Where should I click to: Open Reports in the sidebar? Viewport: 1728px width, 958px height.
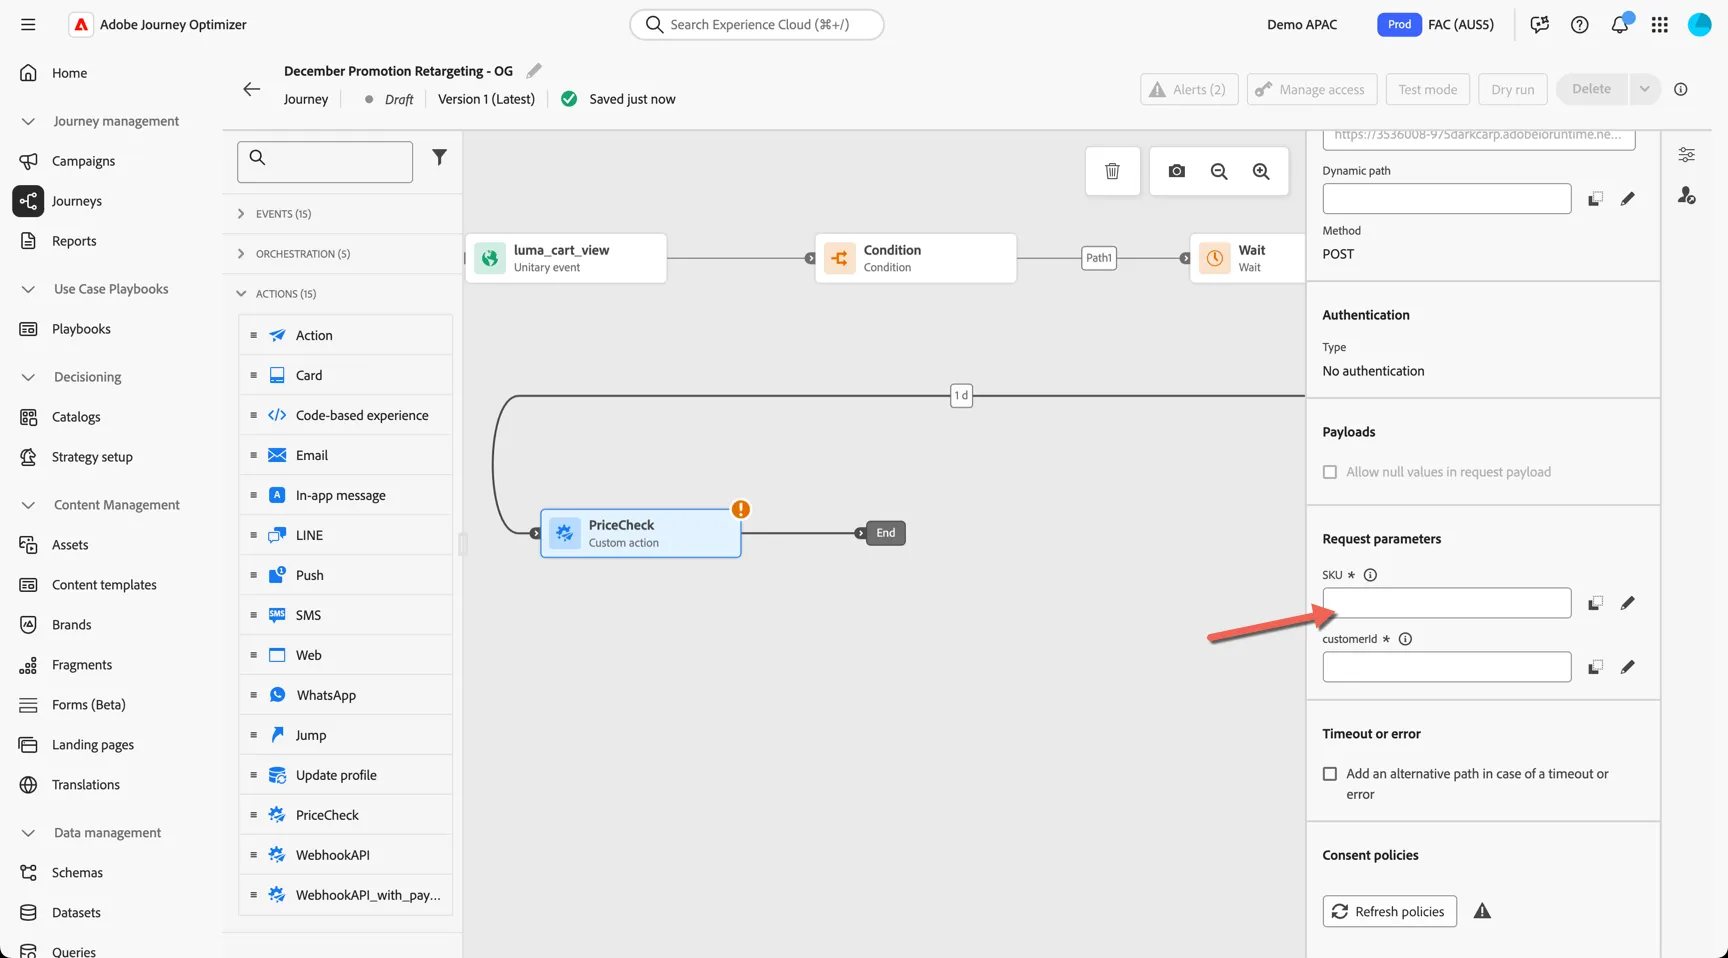pyautogui.click(x=74, y=241)
